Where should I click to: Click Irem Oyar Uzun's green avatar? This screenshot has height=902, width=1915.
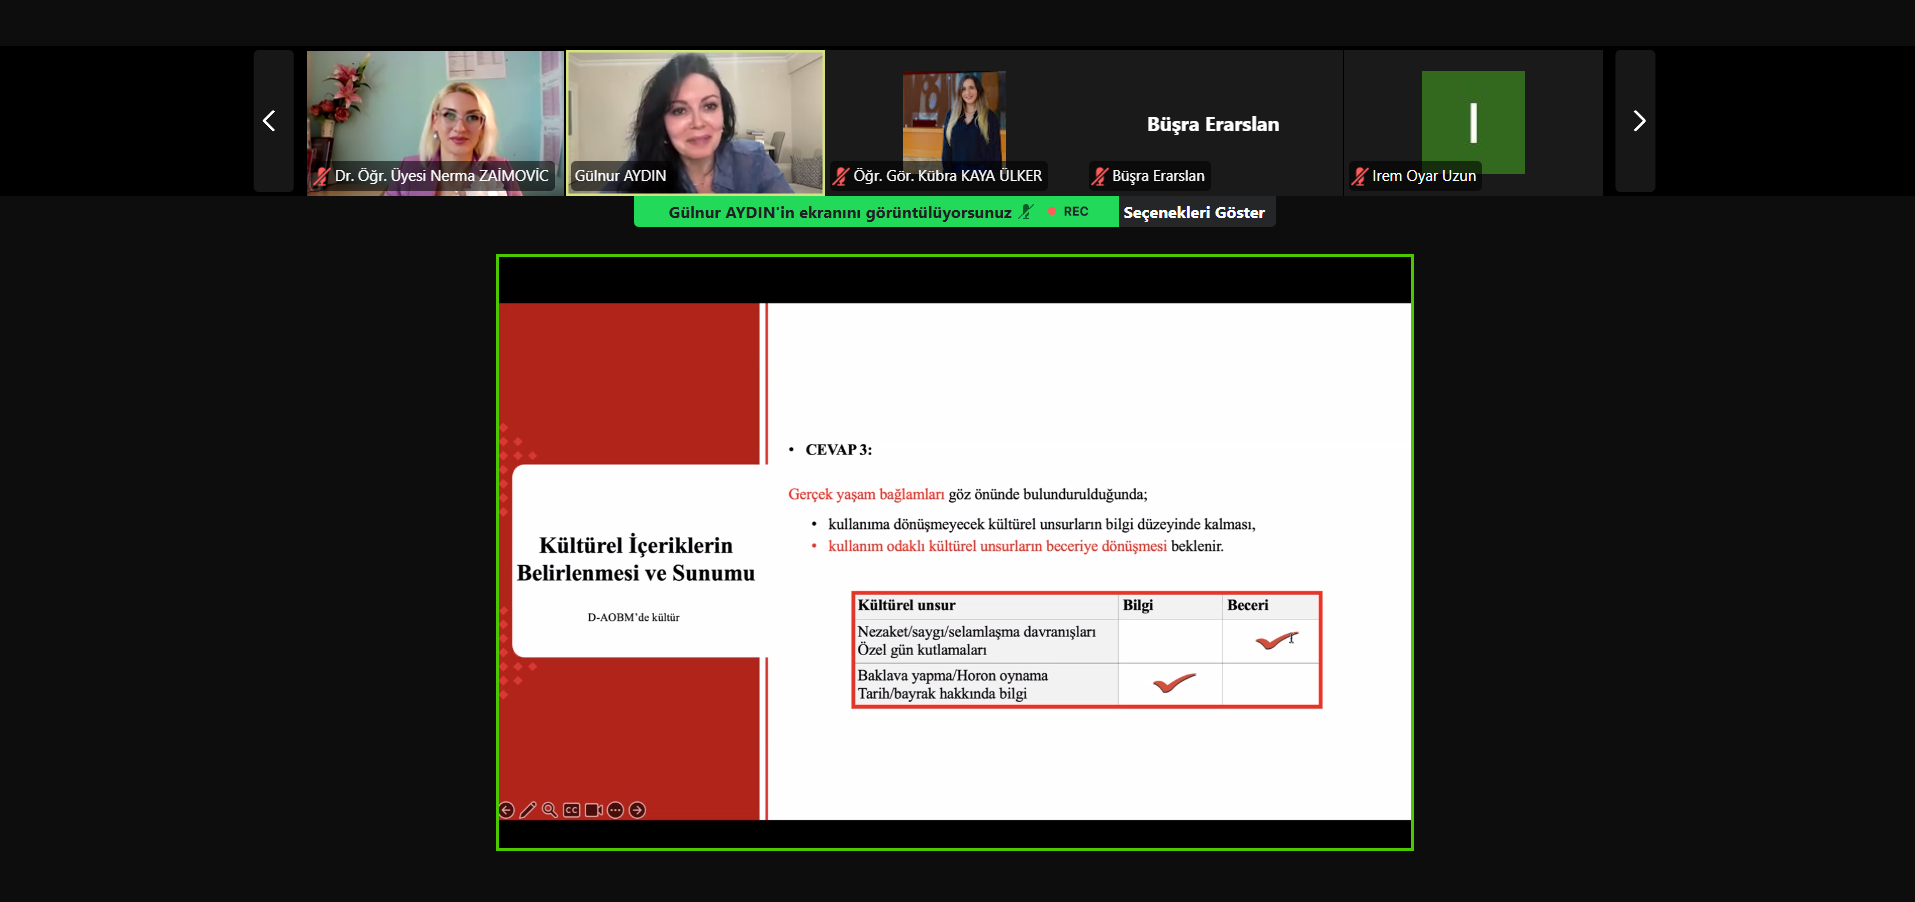pyautogui.click(x=1473, y=122)
